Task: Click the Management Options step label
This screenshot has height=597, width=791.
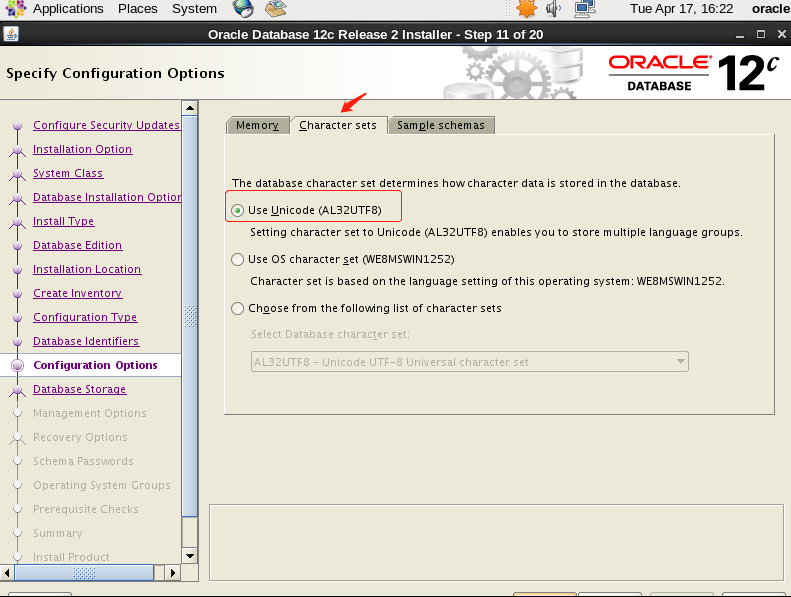Action: coord(90,413)
